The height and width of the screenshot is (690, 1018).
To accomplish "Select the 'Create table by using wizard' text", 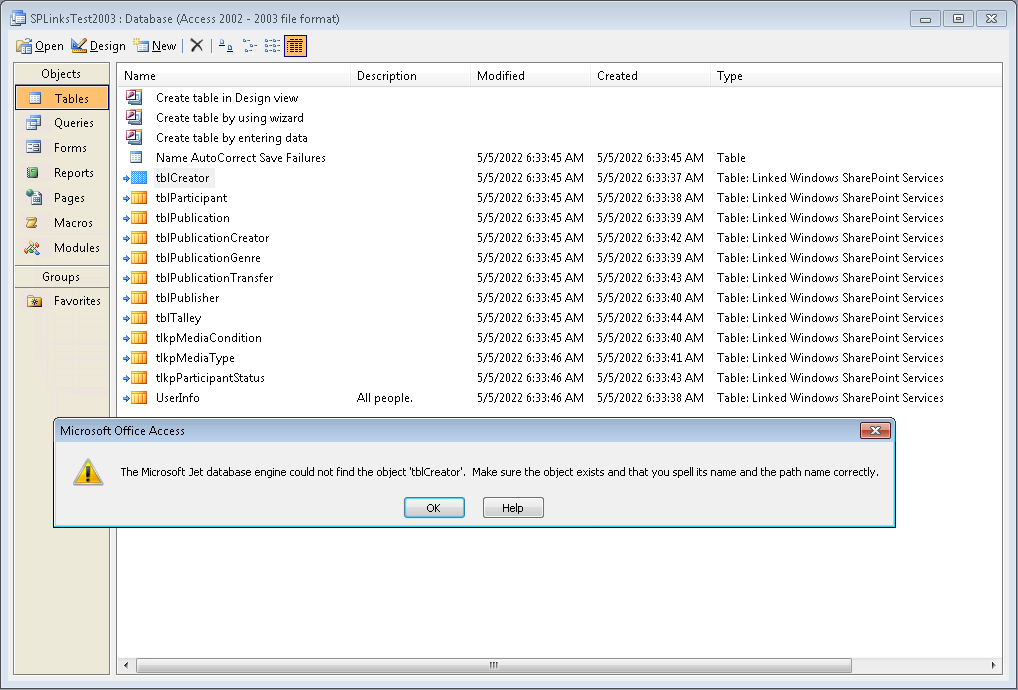I will click(x=230, y=118).
